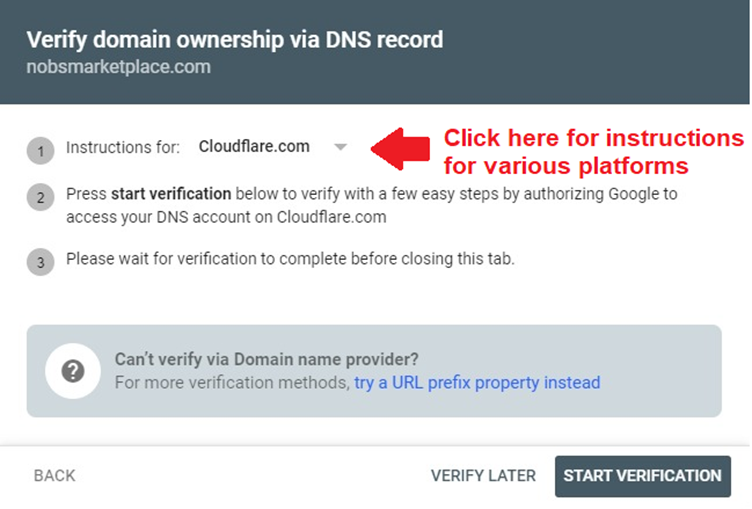Screen dimensions: 752x509
Task: Click the bold 'start verification' text in step 2
Action: (x=171, y=193)
